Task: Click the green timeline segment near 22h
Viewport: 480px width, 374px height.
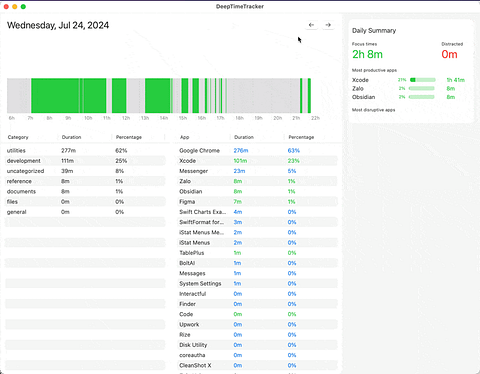Action: click(x=309, y=96)
